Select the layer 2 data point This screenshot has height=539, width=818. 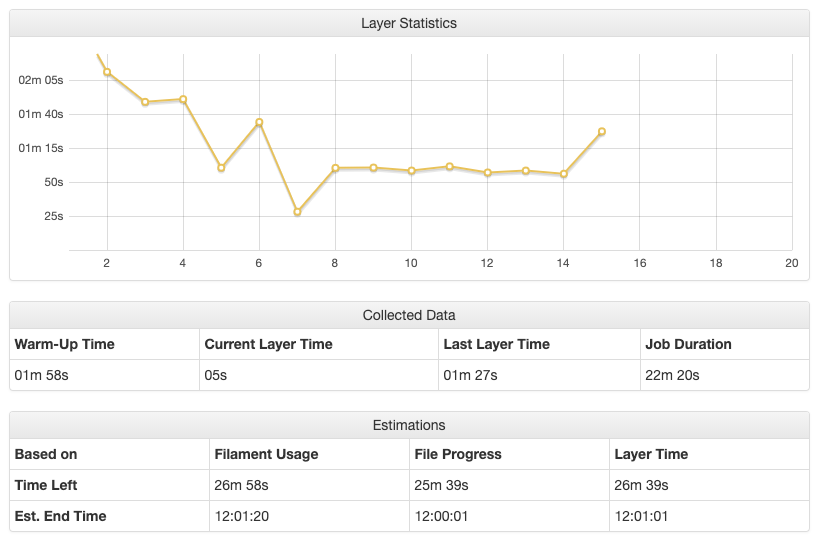click(107, 72)
